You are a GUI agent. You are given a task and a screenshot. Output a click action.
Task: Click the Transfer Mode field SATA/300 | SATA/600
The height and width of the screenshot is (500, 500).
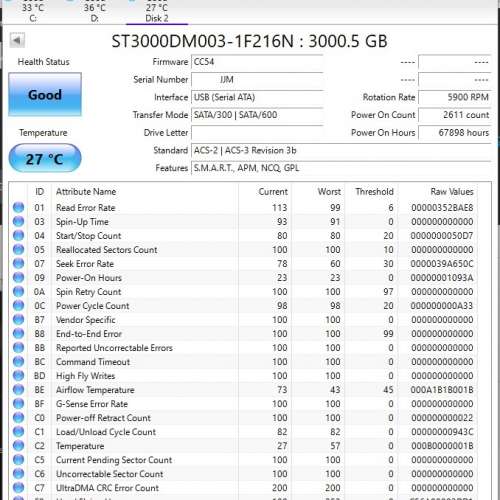coord(257,115)
